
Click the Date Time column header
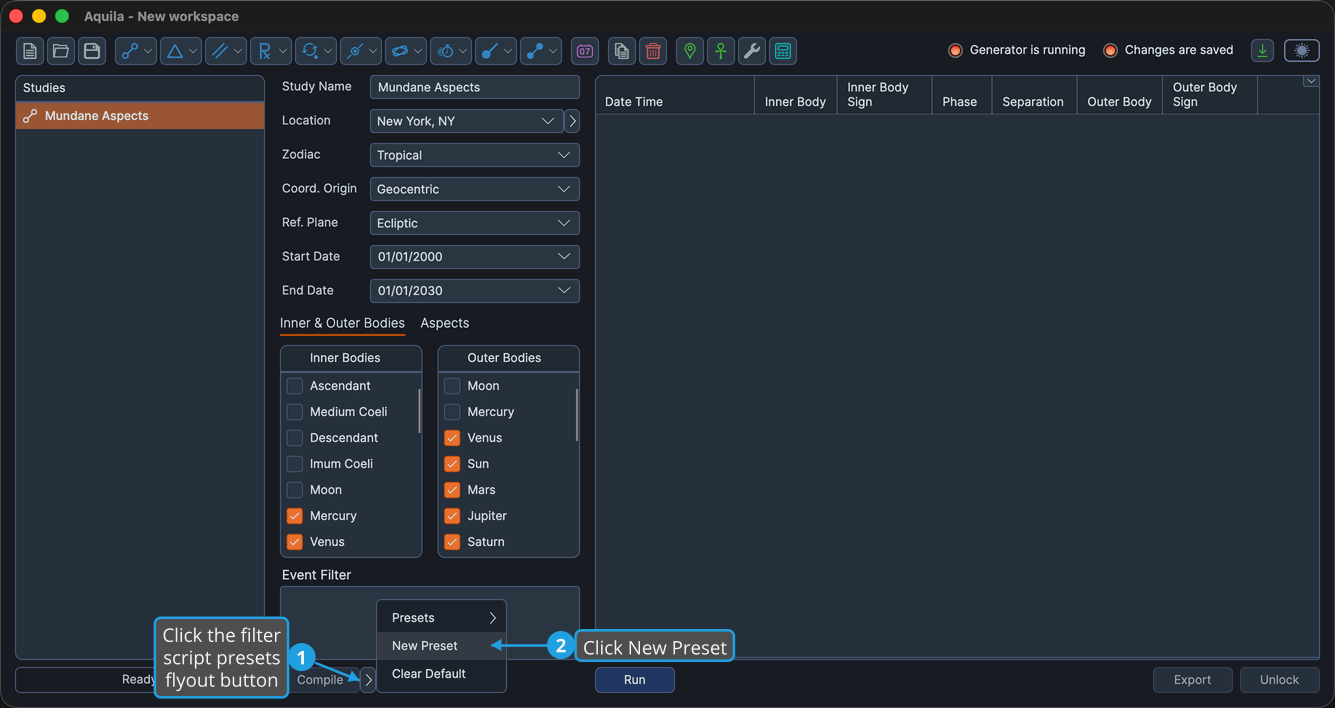coord(675,95)
